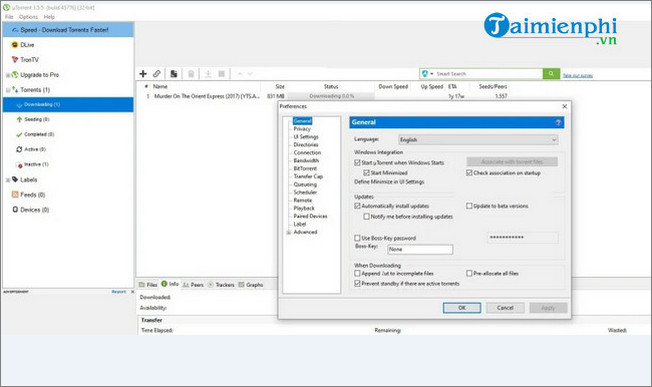Open the Help menu

tap(49, 17)
